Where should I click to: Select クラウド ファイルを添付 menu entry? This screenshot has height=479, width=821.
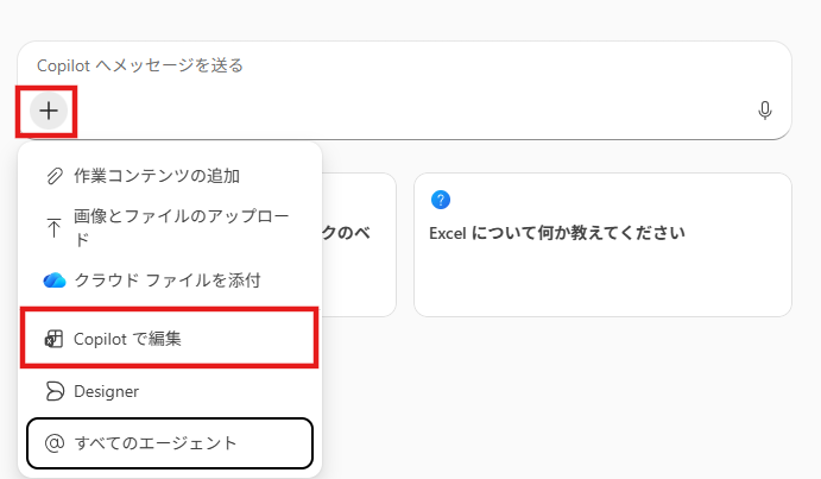pos(167,280)
